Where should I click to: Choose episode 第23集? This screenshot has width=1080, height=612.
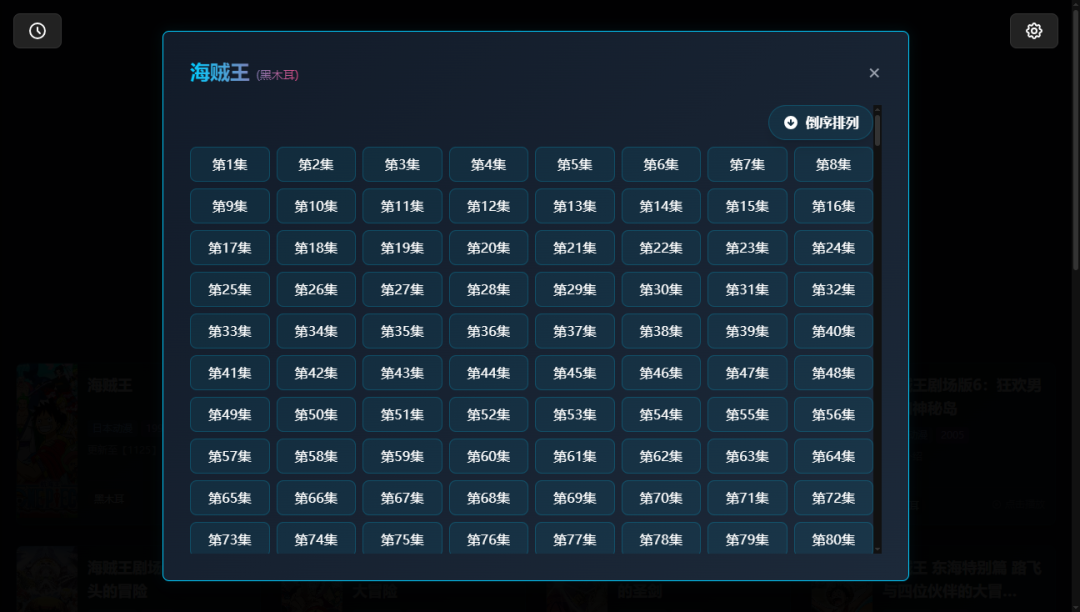[747, 248]
